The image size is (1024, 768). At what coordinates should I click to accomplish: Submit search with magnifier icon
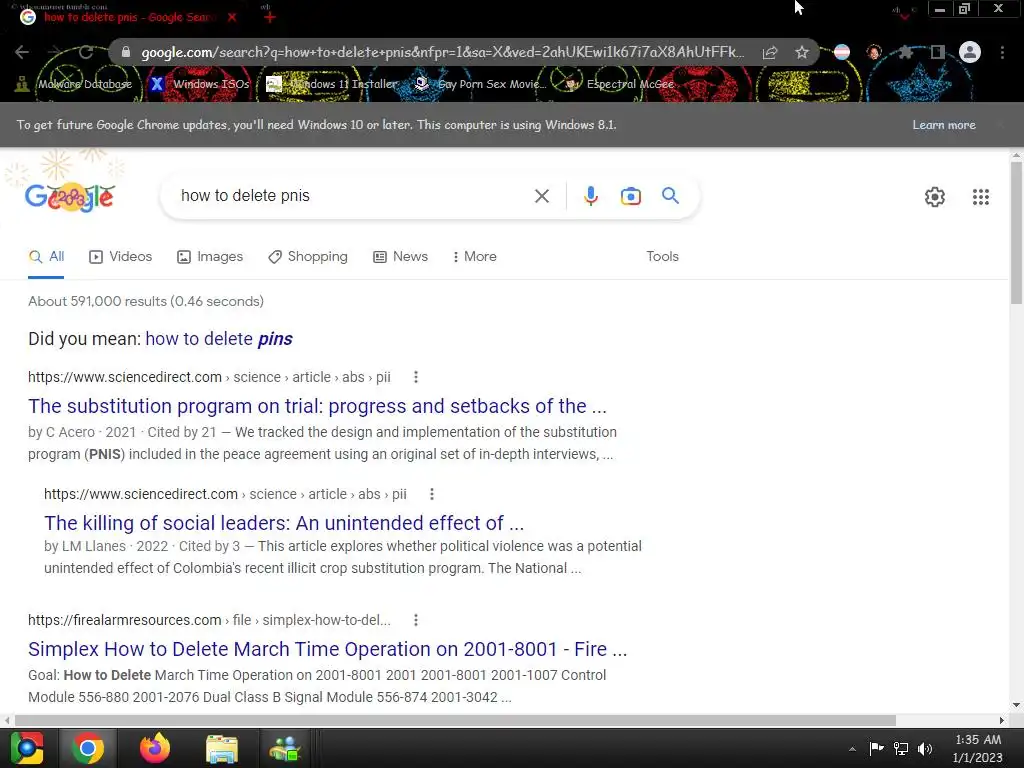coord(670,195)
